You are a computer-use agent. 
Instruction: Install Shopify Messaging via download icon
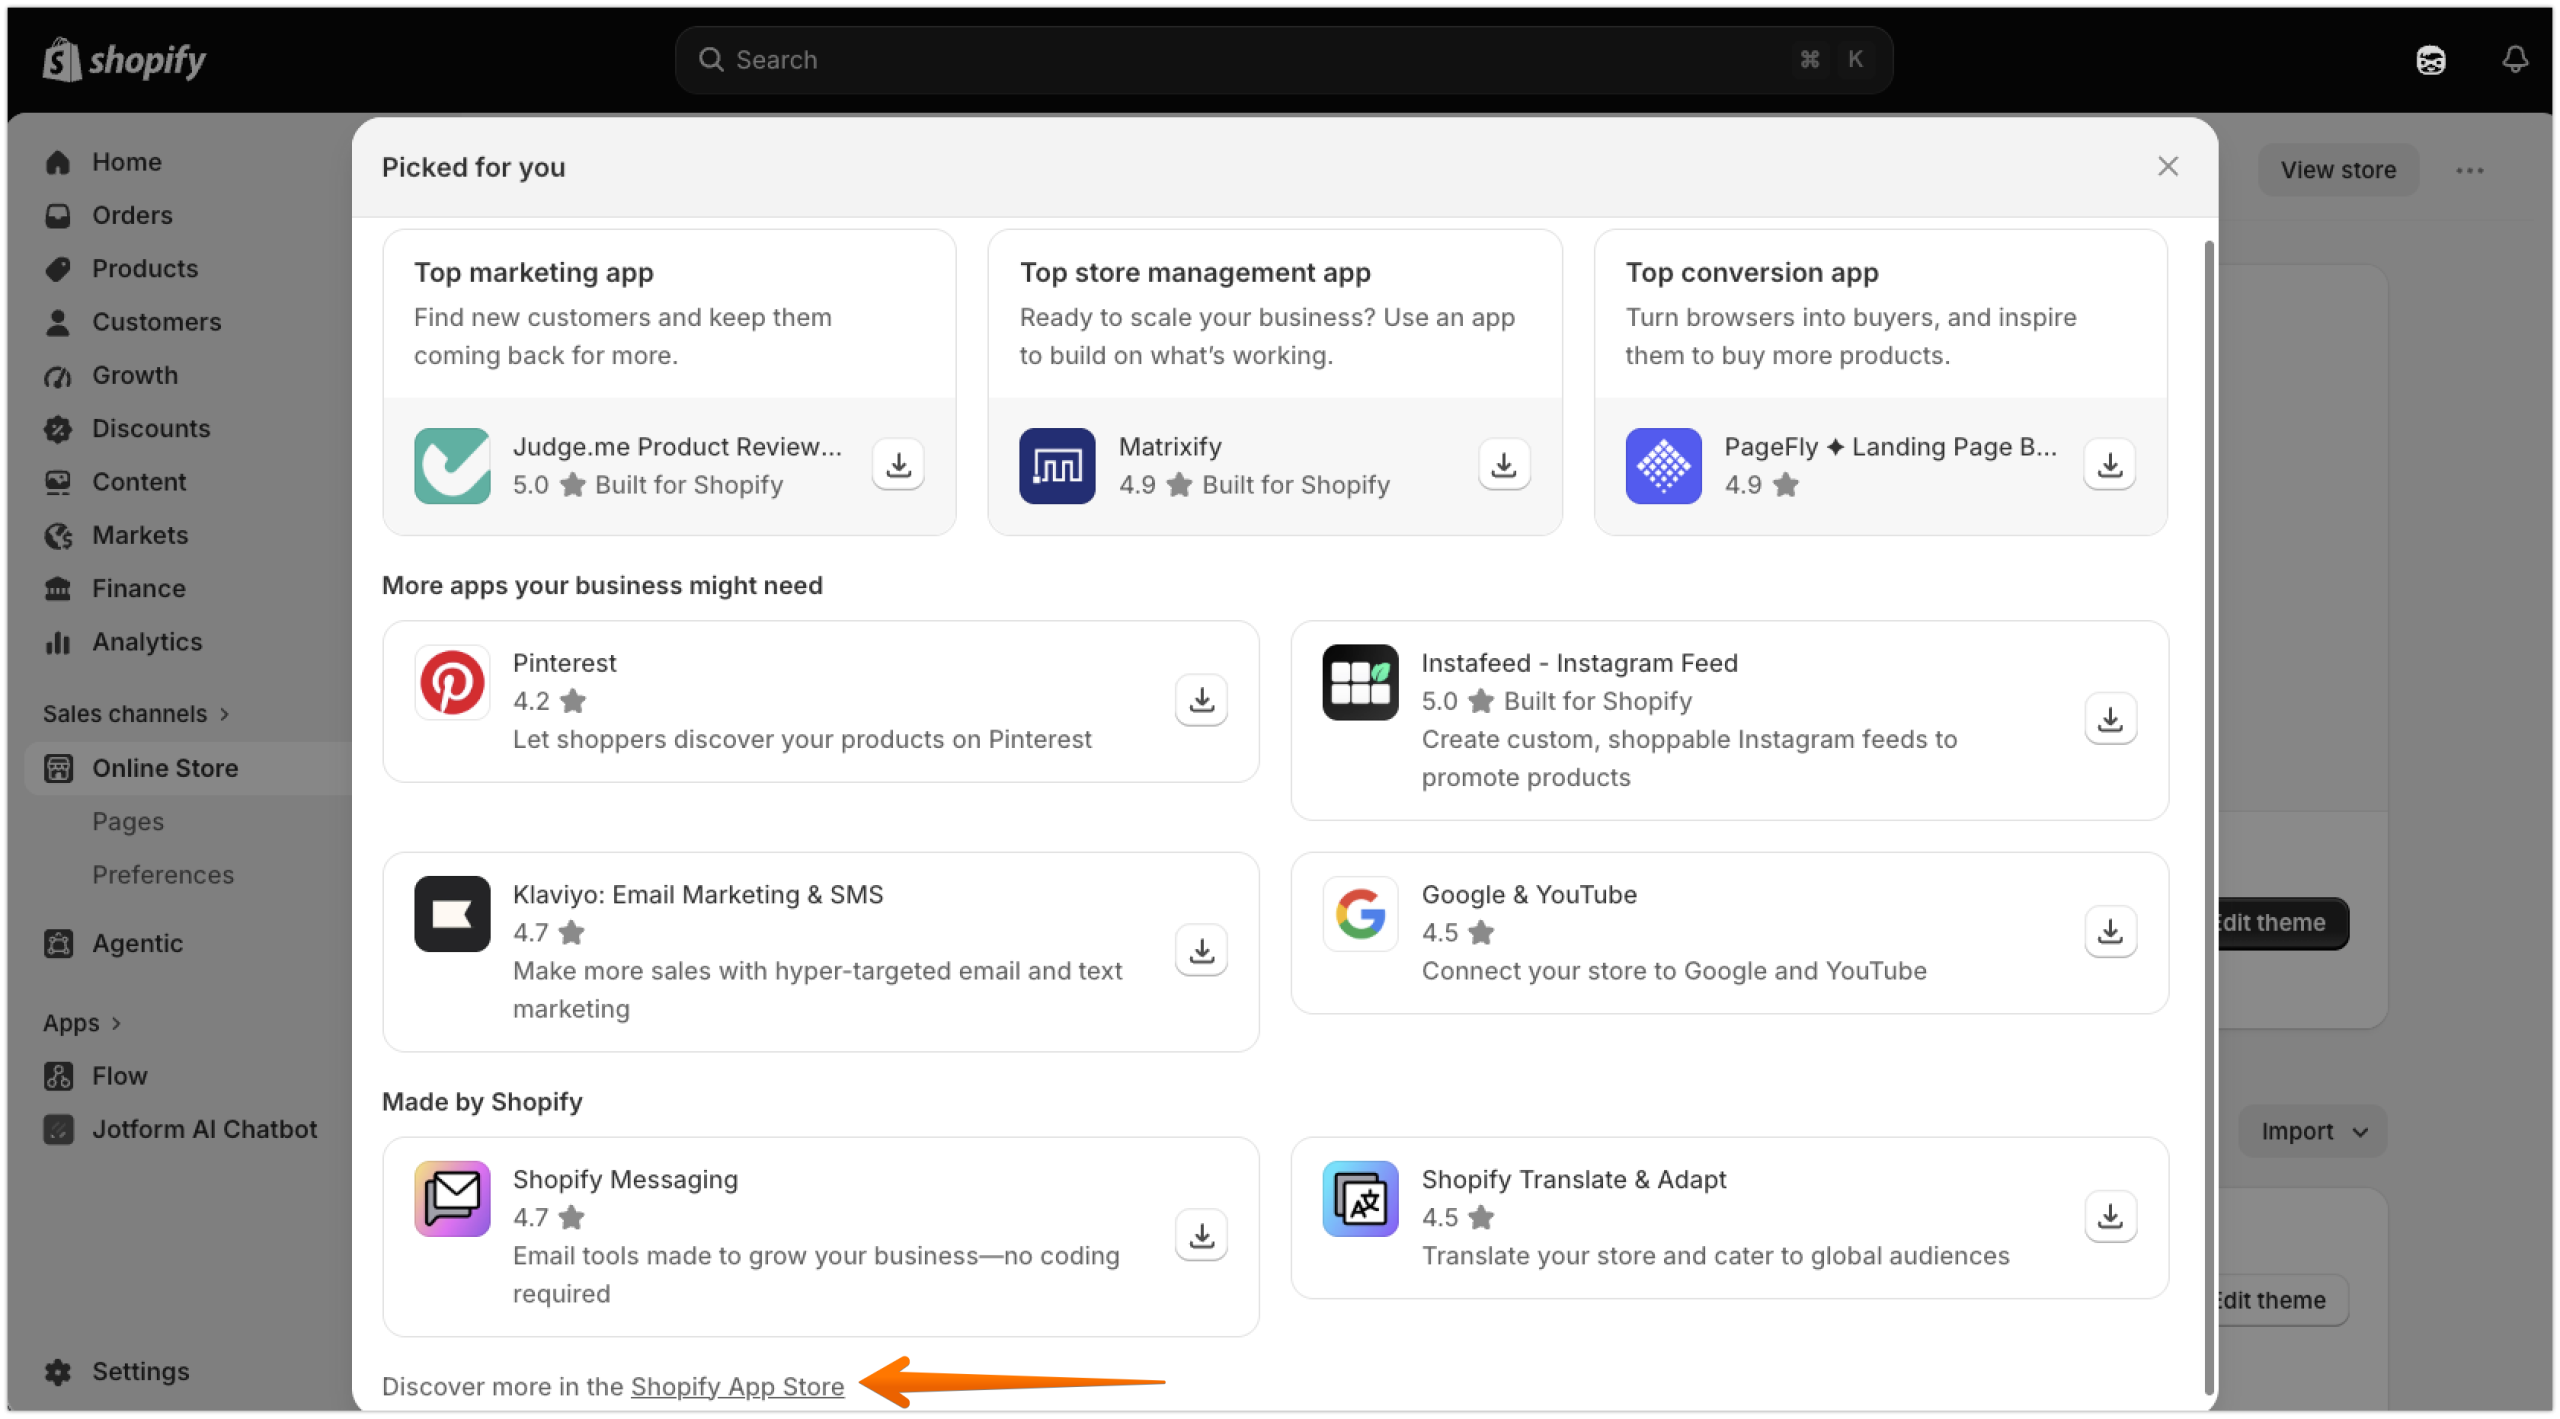tap(1201, 1236)
